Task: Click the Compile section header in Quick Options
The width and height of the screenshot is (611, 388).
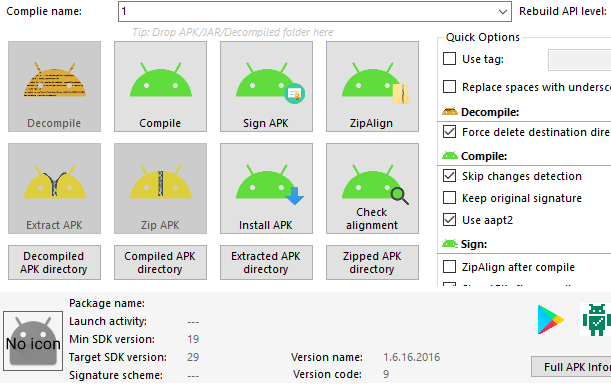Action: 484,156
